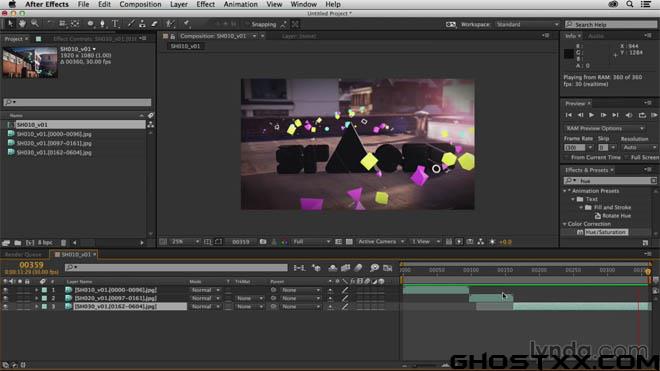Expand layer 2 SH020_v01 properties triangle
The height and width of the screenshot is (371, 660).
pos(37,298)
